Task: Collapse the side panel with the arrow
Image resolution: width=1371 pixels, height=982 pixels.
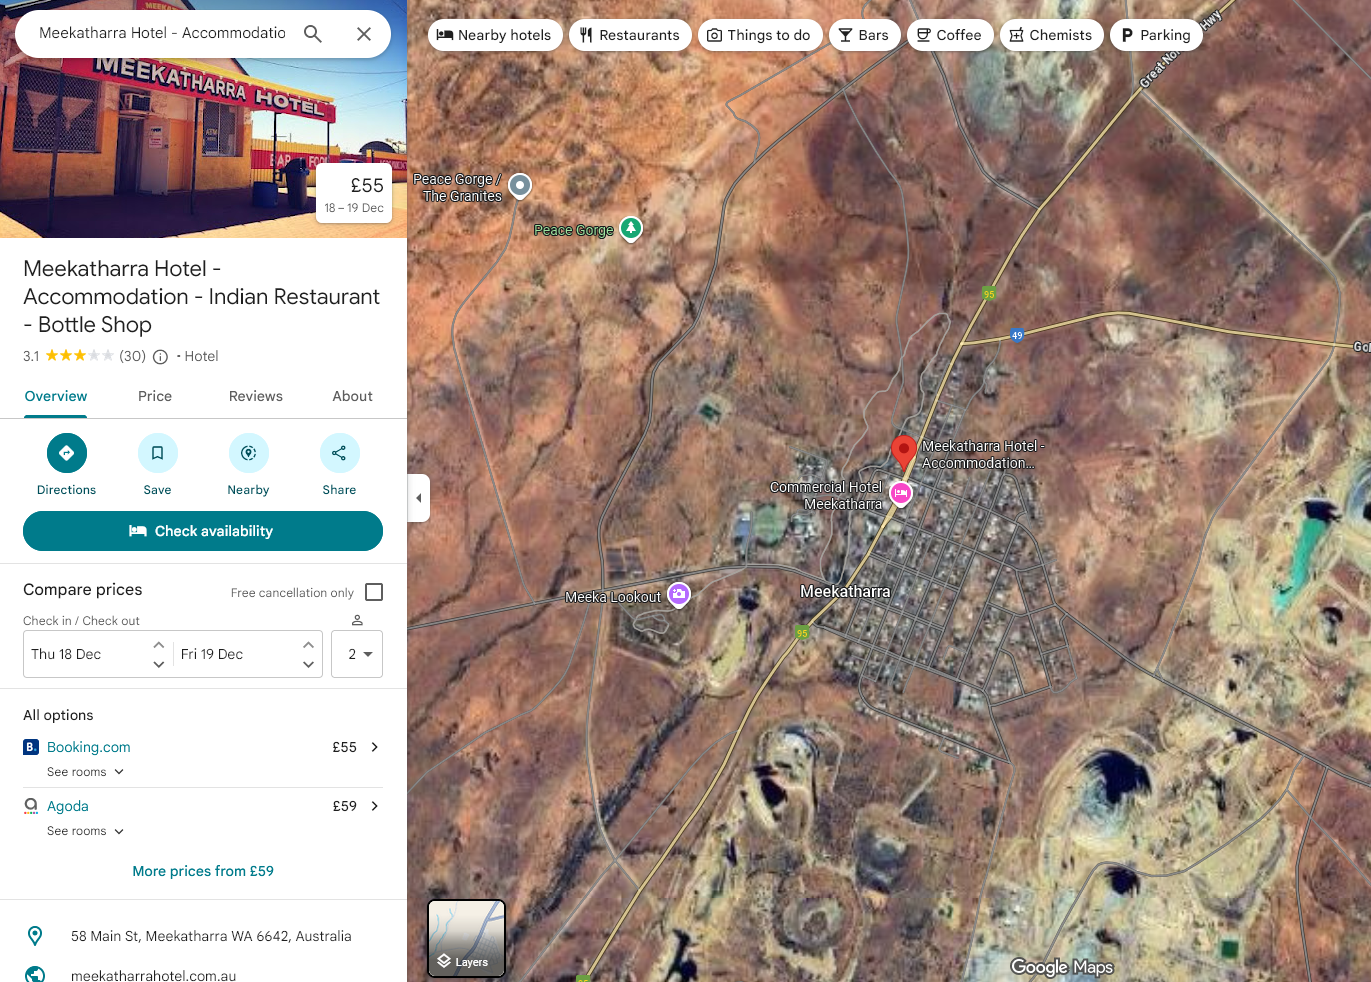Action: click(419, 498)
